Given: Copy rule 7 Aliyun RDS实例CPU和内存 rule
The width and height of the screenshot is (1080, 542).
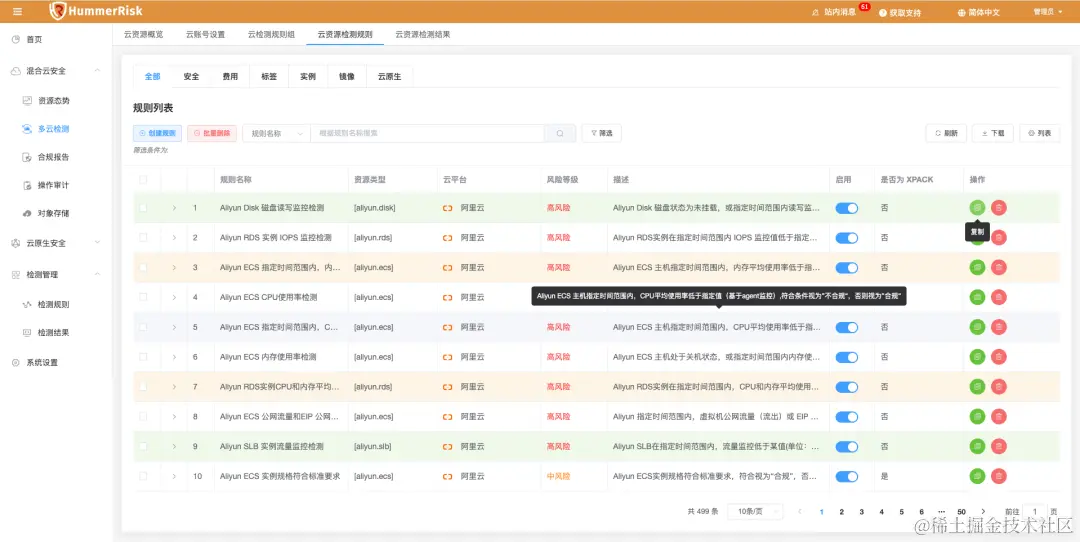Looking at the screenshot, I should tap(977, 386).
